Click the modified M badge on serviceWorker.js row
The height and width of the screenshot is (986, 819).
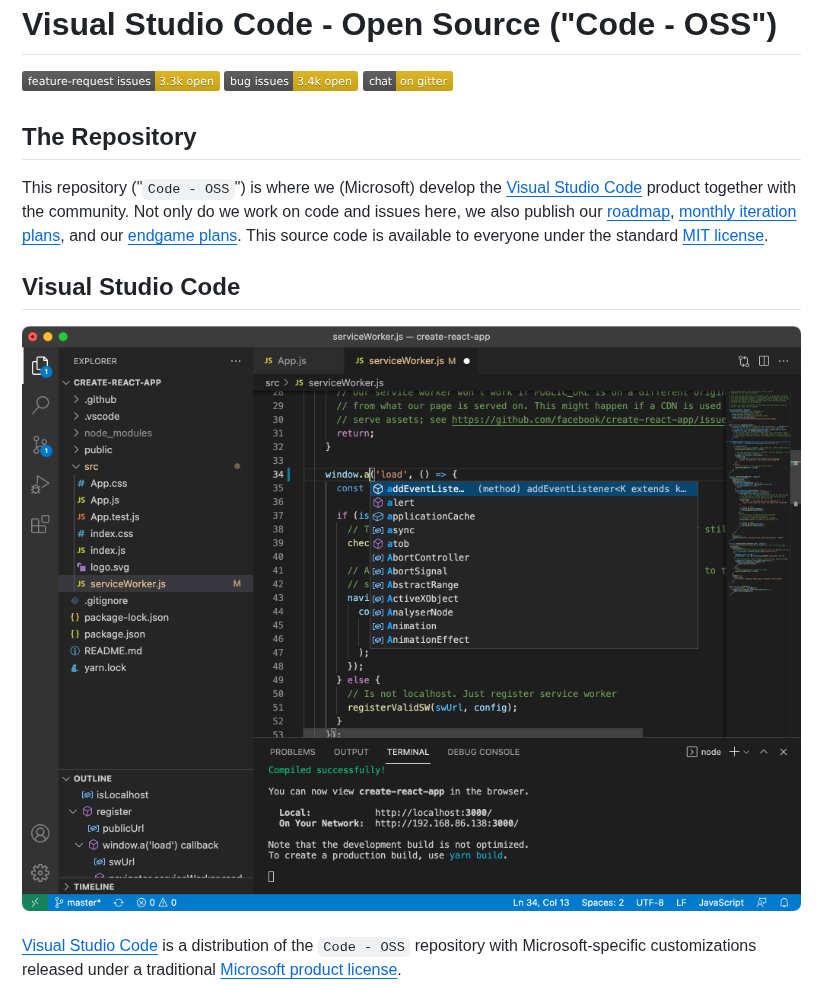point(237,584)
